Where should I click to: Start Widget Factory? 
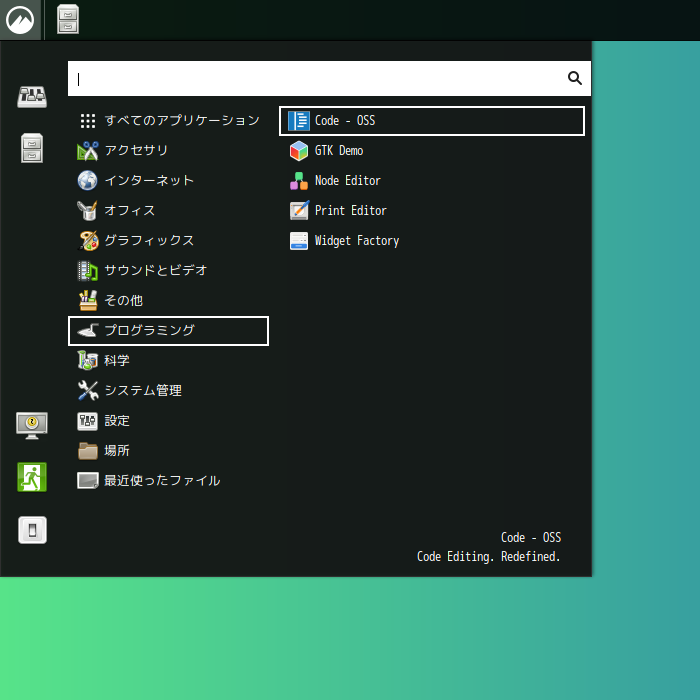(x=432, y=241)
